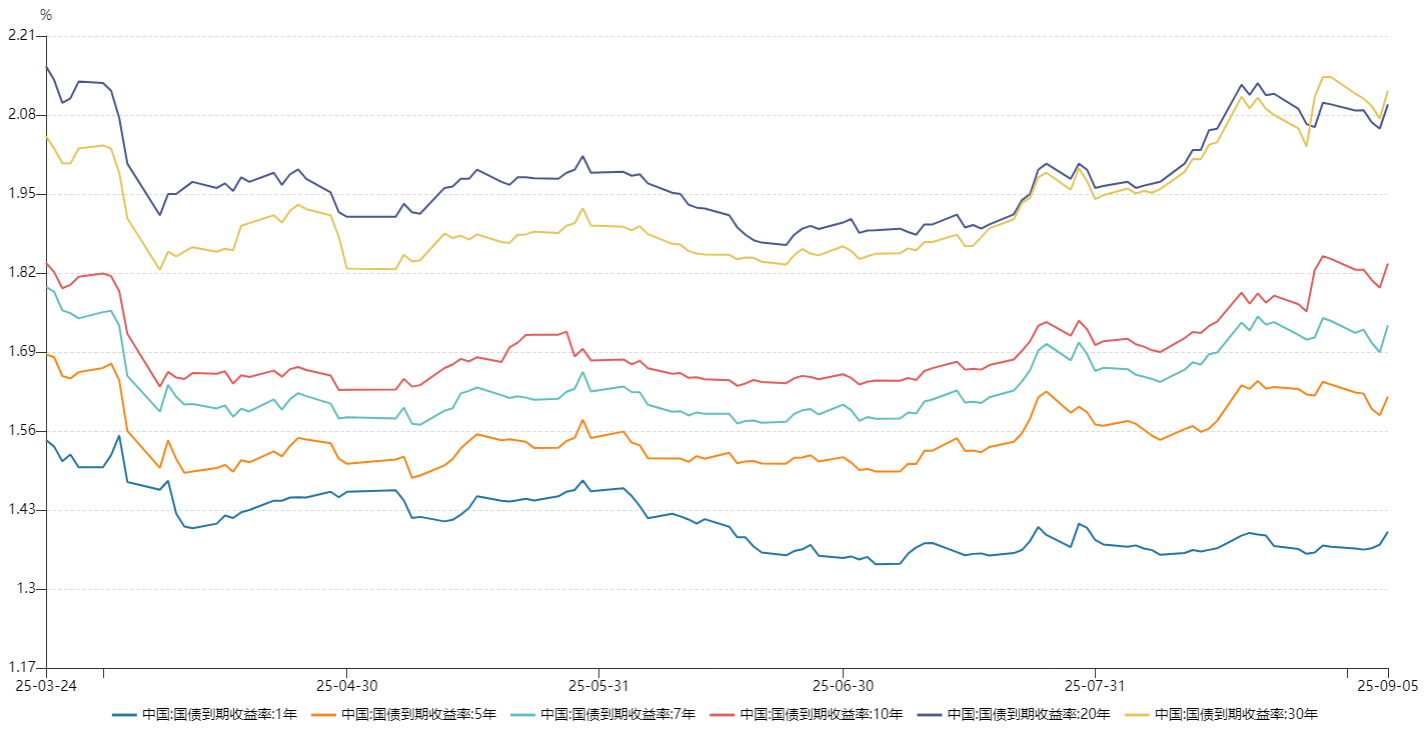Screen dimensions: 1424x732
Task: Click the % unit label above the y-axis
Action: [46, 15]
